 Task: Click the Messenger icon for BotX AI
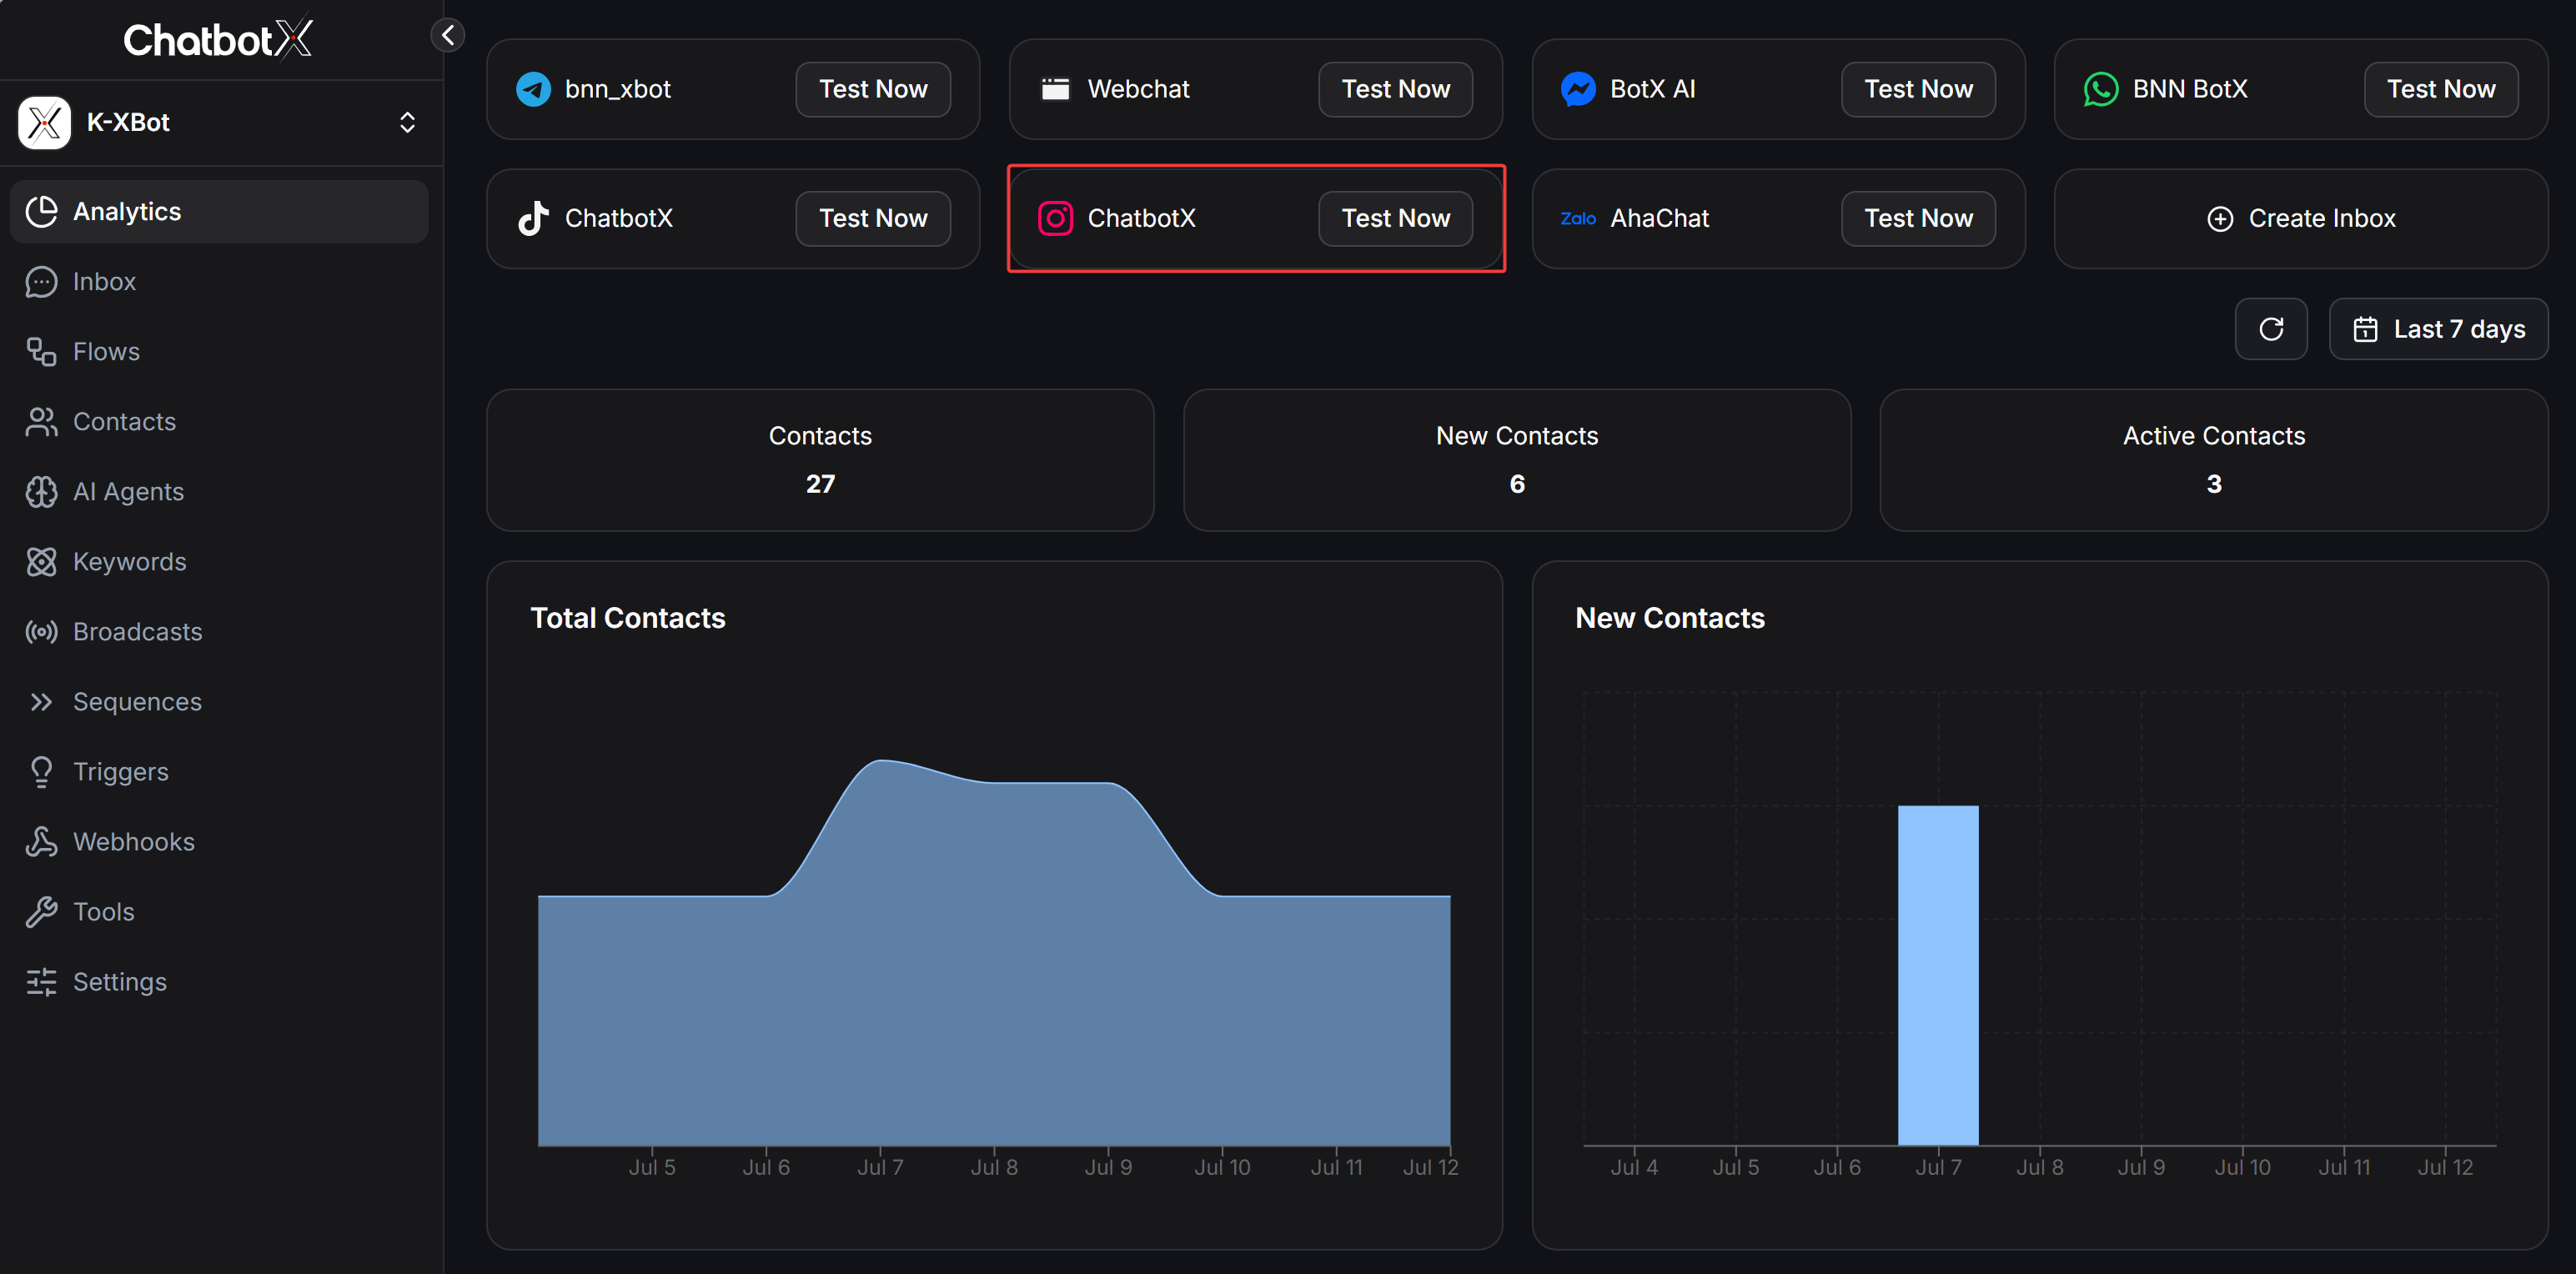pyautogui.click(x=1578, y=89)
